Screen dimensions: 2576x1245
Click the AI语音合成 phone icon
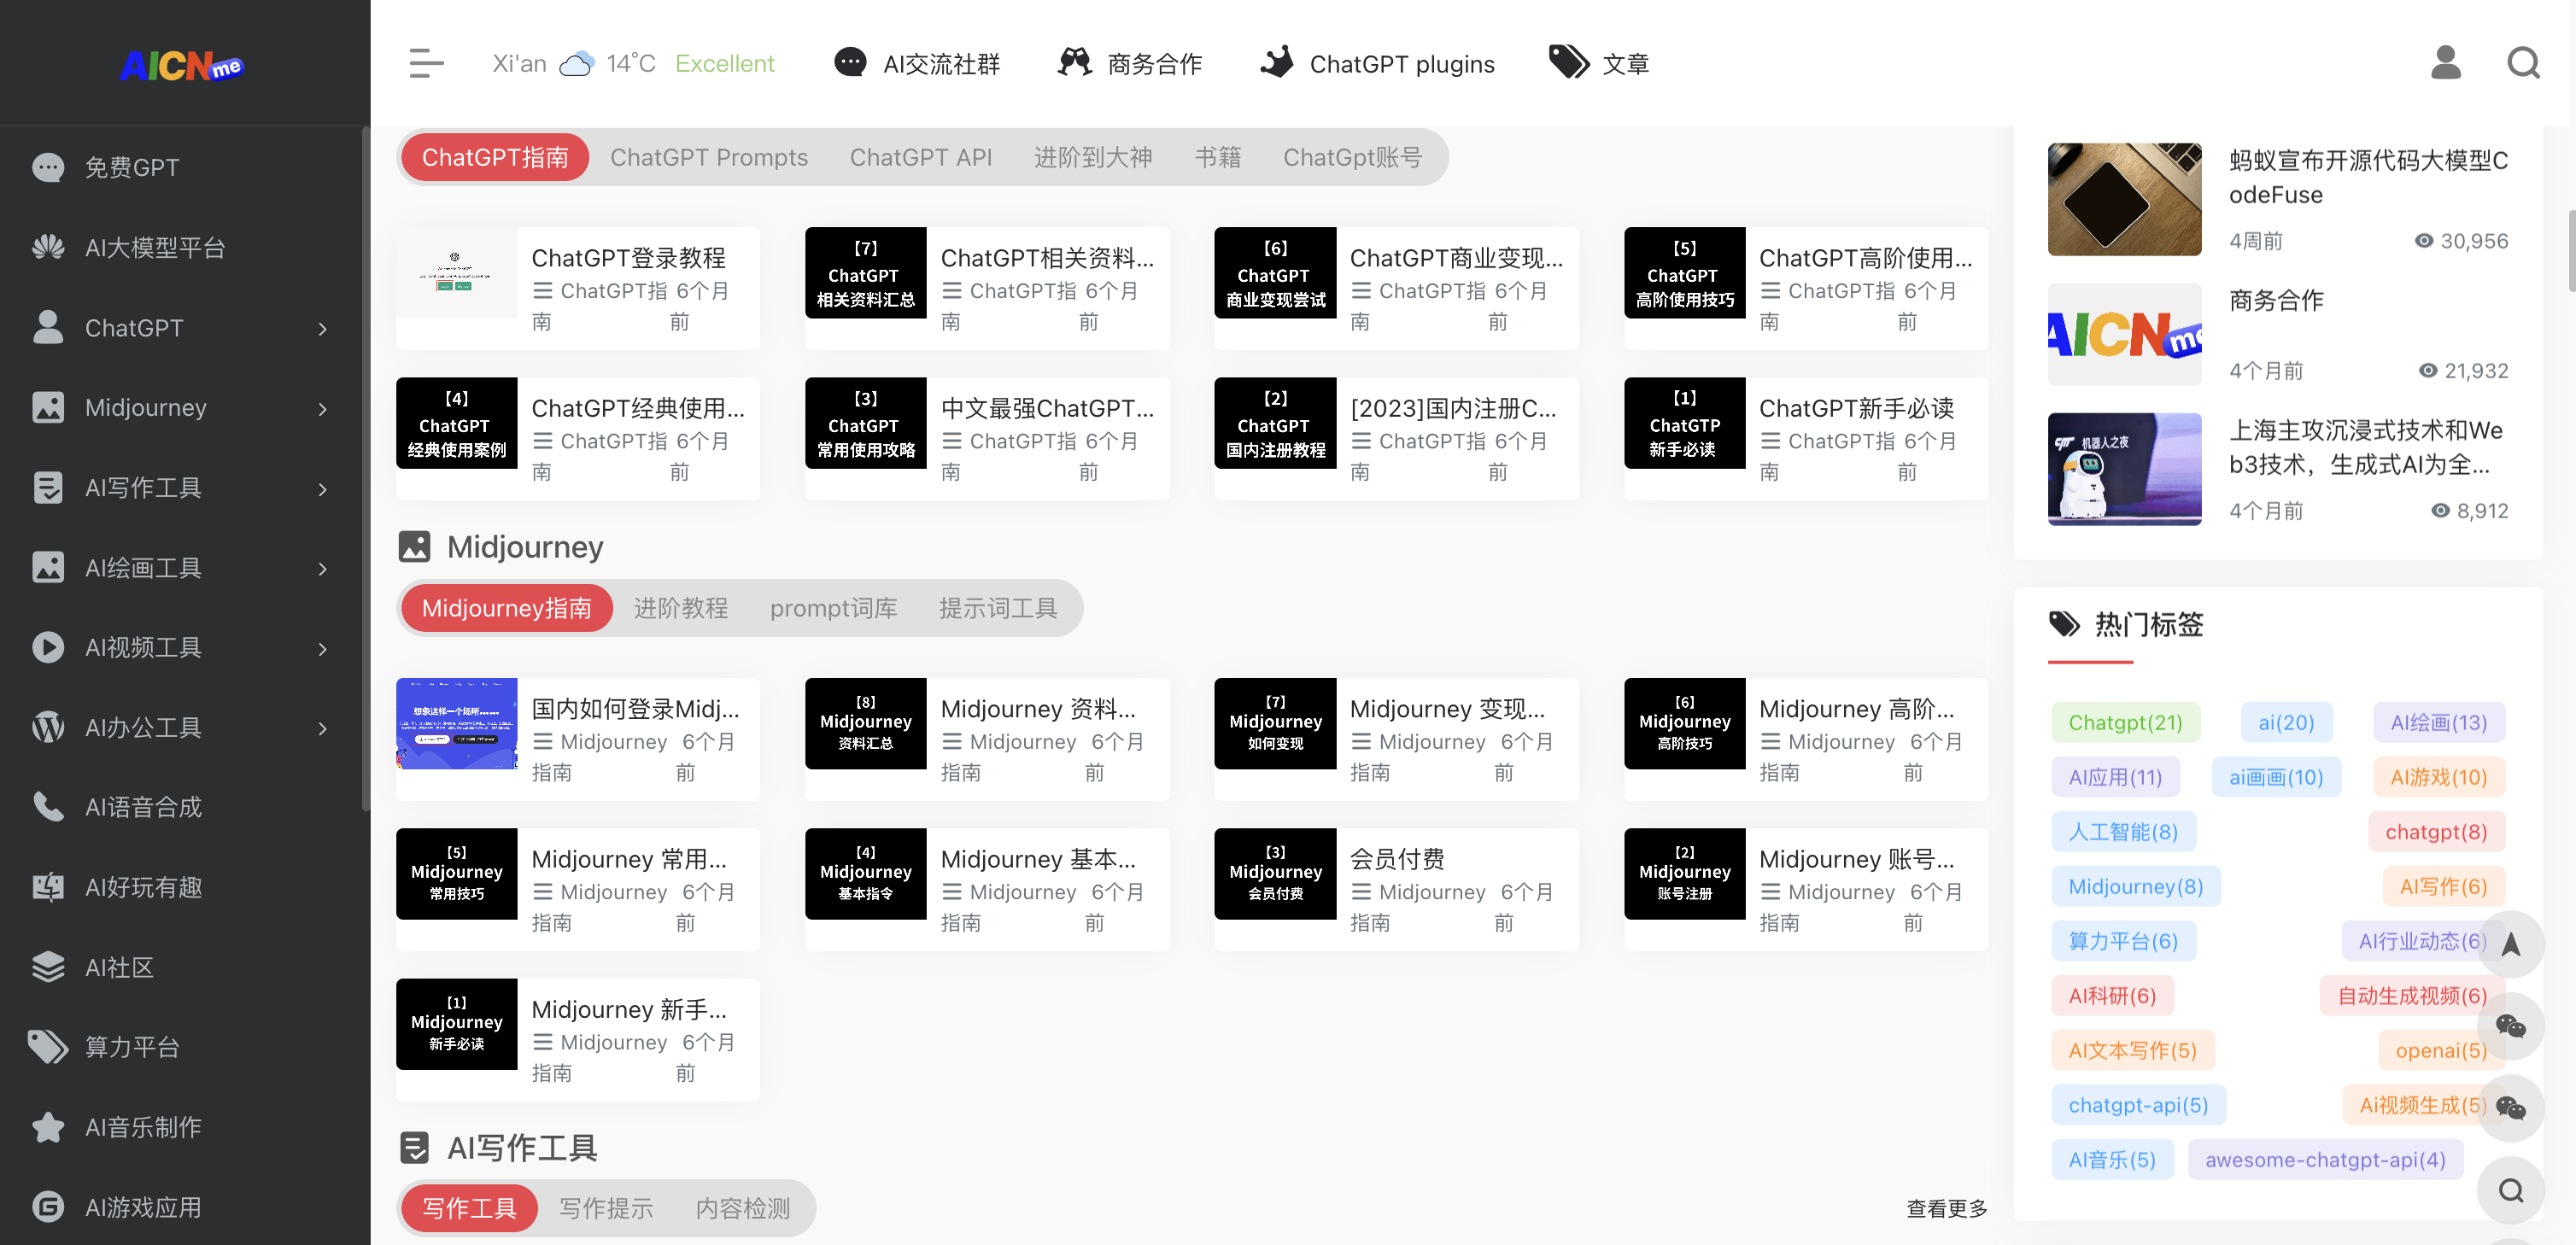[x=48, y=807]
